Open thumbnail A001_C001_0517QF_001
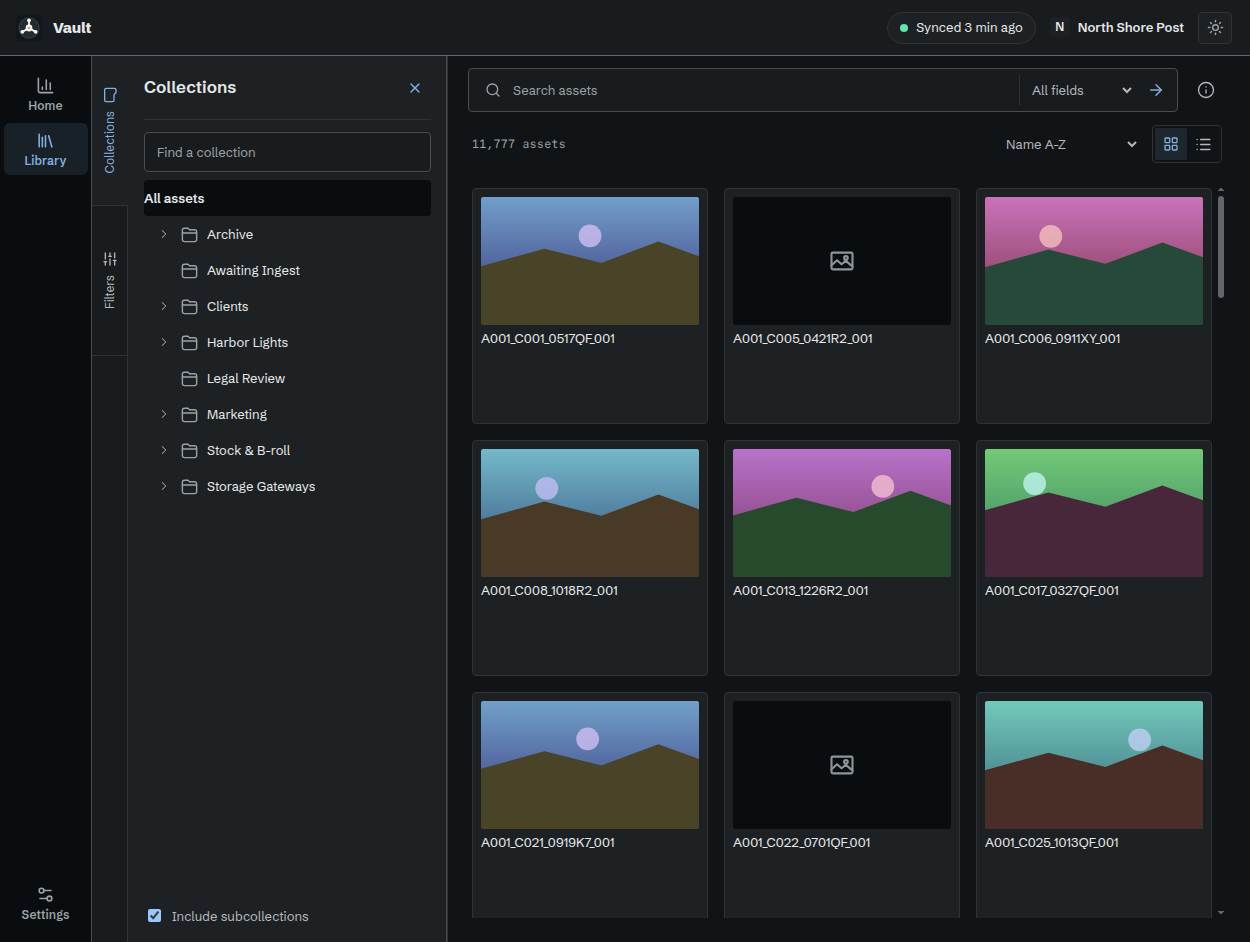Image resolution: width=1250 pixels, height=942 pixels. click(590, 261)
